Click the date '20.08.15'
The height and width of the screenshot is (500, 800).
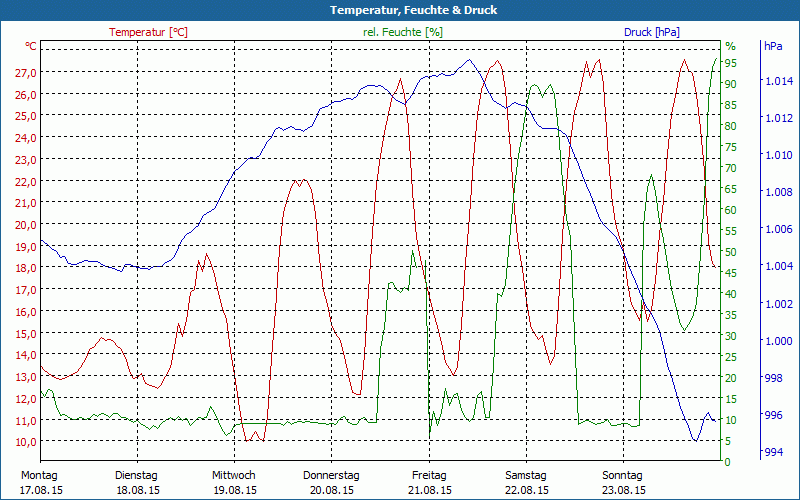(x=332, y=490)
